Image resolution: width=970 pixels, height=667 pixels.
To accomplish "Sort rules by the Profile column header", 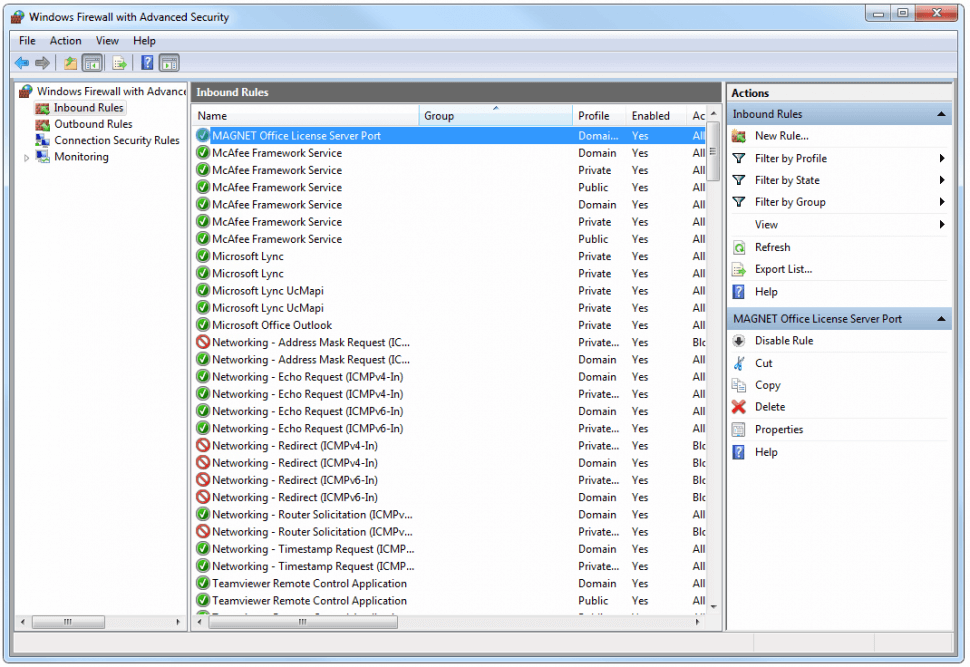I will click(x=599, y=116).
